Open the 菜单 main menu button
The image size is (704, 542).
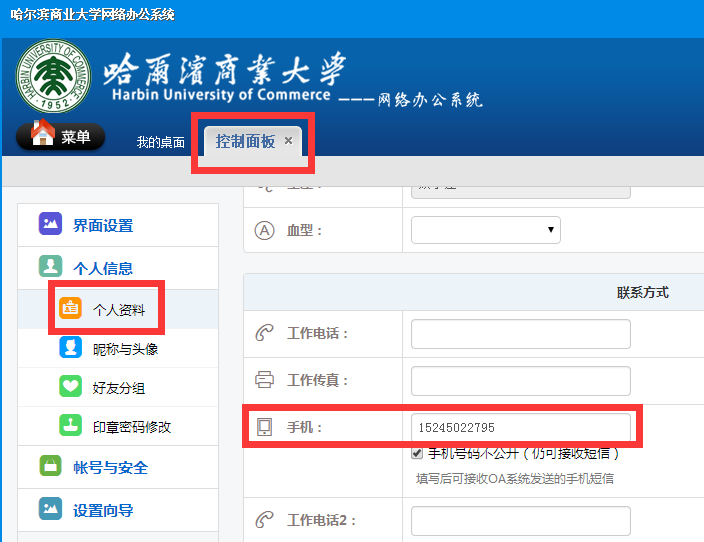click(x=61, y=136)
